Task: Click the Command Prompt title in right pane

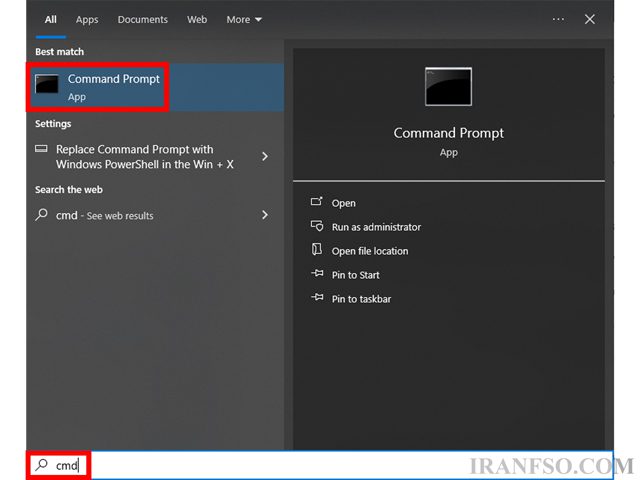Action: click(449, 133)
